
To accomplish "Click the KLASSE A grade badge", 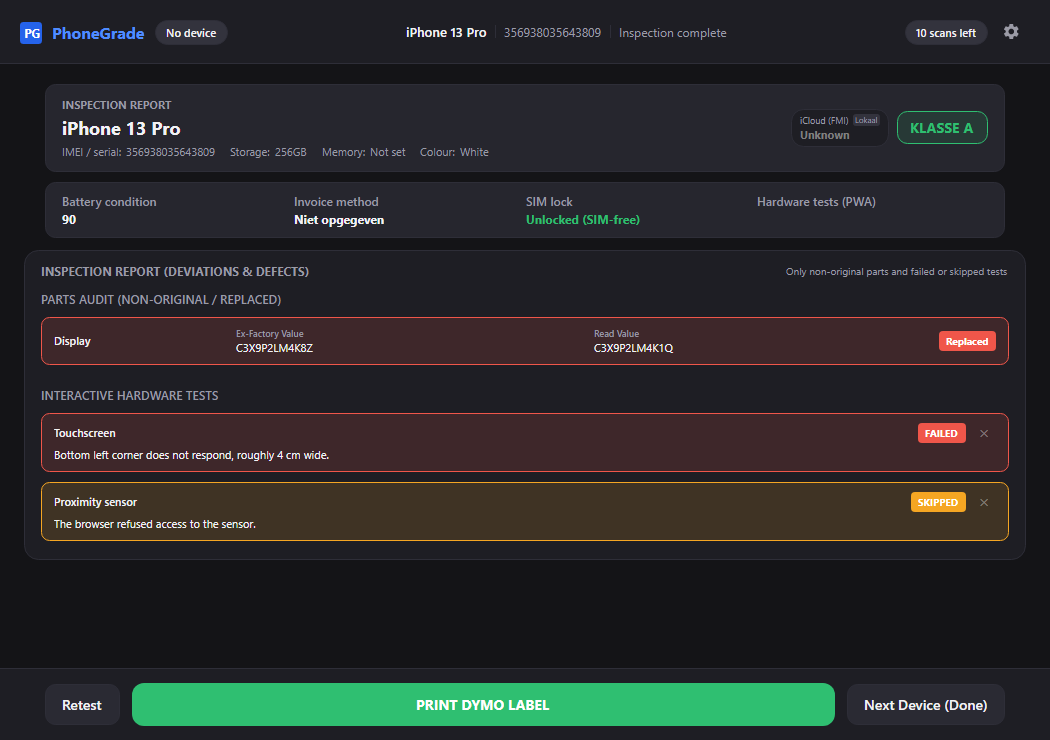I will [942, 128].
